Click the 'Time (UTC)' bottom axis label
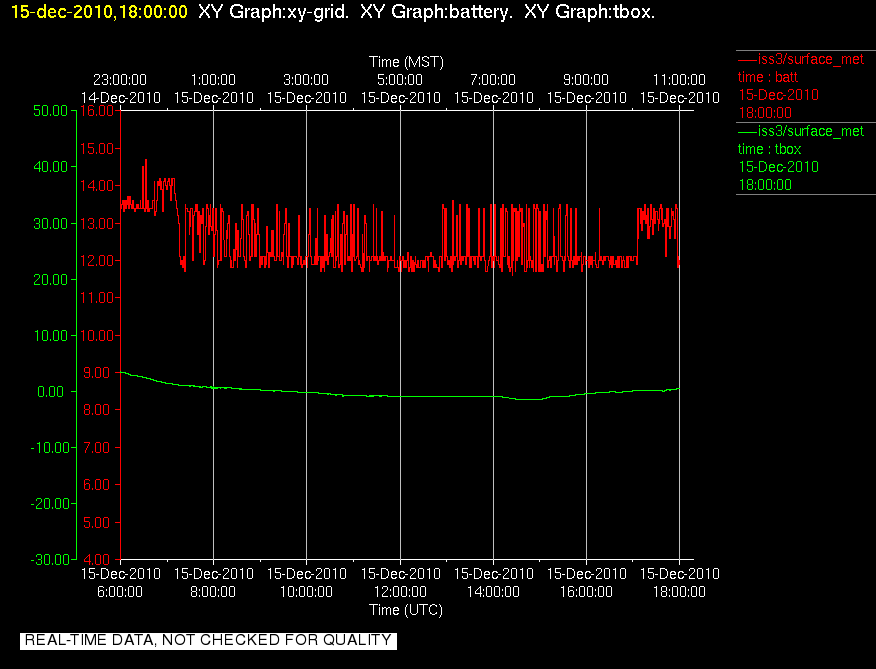Viewport: 876px width, 669px height. 406,610
